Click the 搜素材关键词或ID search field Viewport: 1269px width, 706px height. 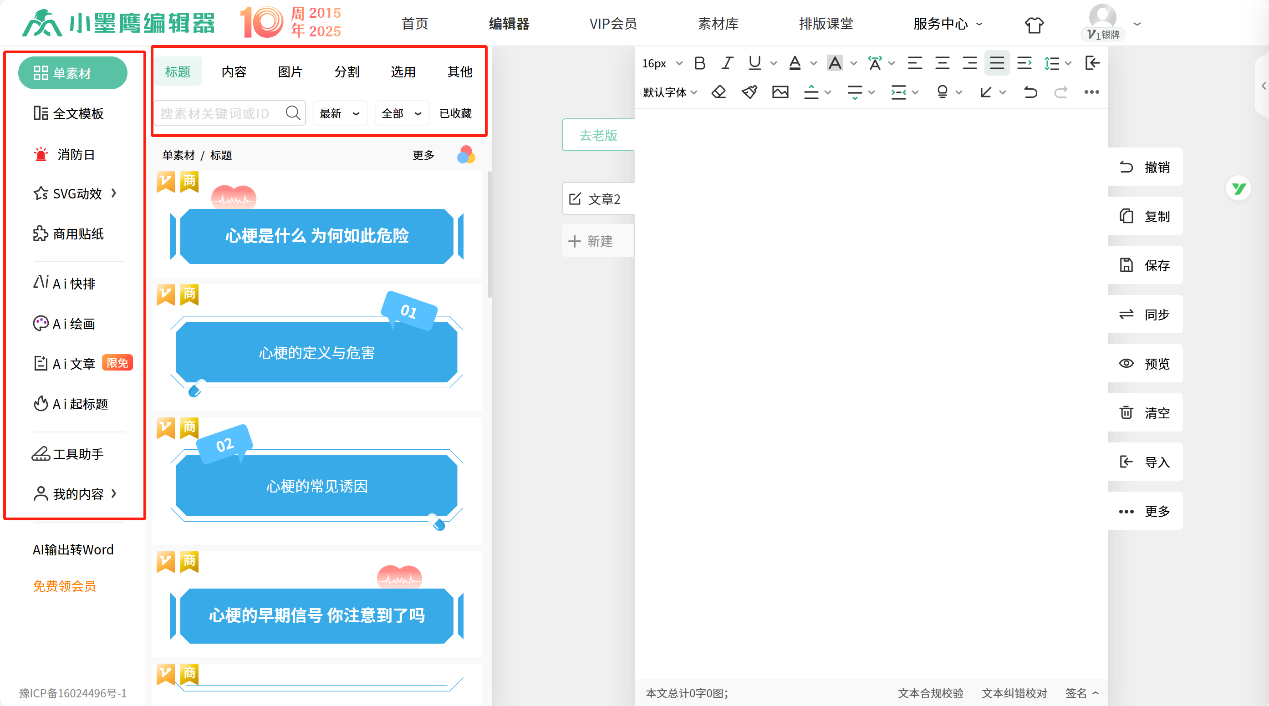point(218,113)
